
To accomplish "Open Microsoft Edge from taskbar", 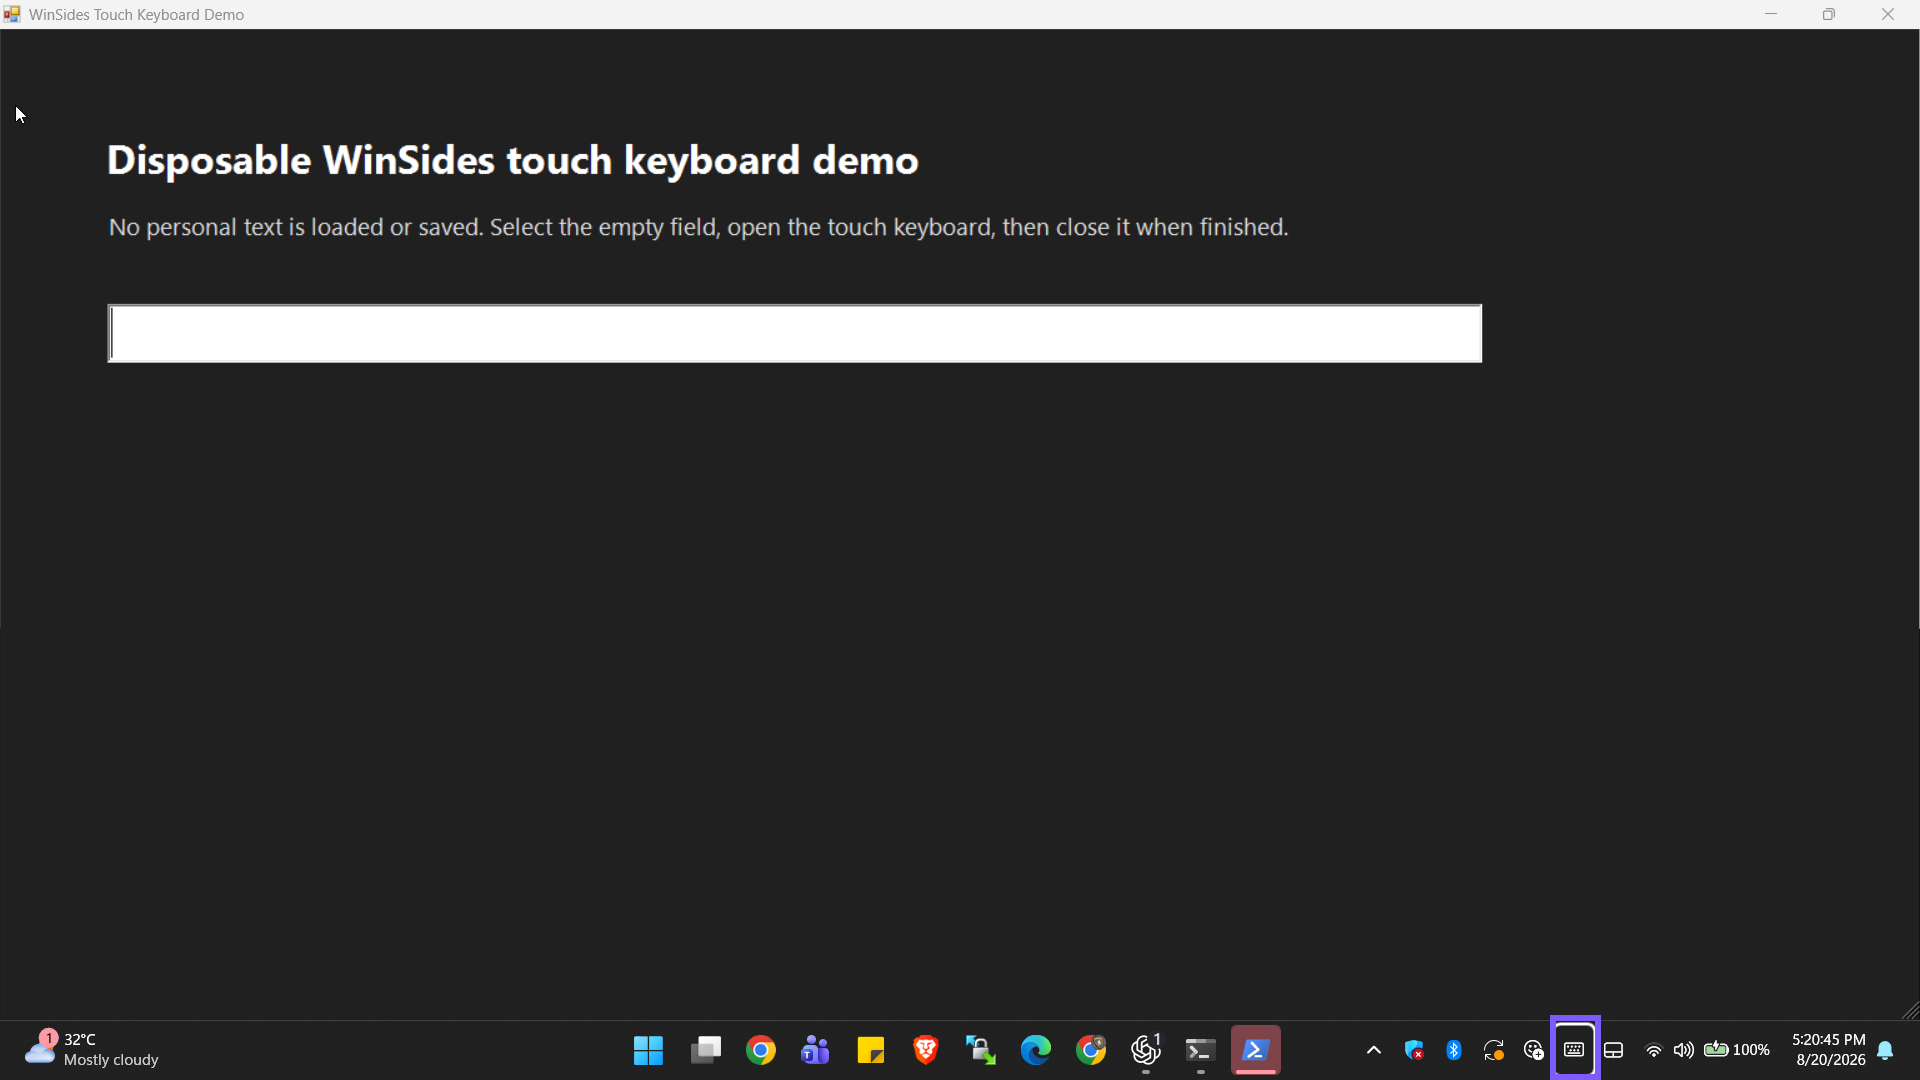I will pyautogui.click(x=1036, y=1050).
